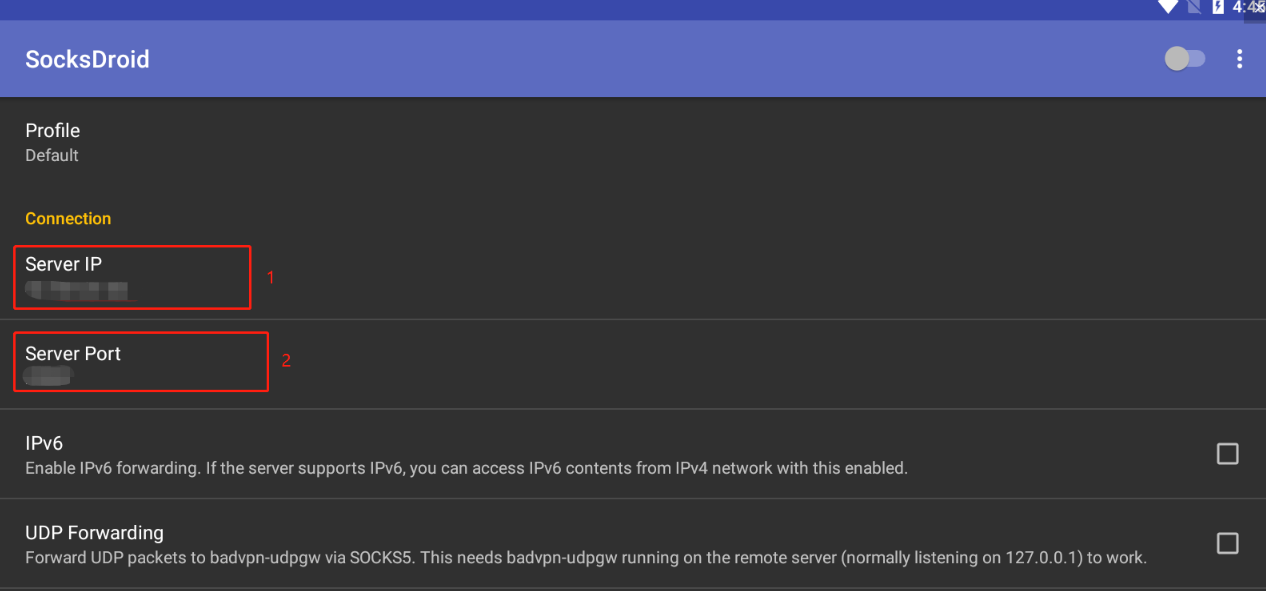
Task: Click the clock time in status bar
Action: [1248, 7]
